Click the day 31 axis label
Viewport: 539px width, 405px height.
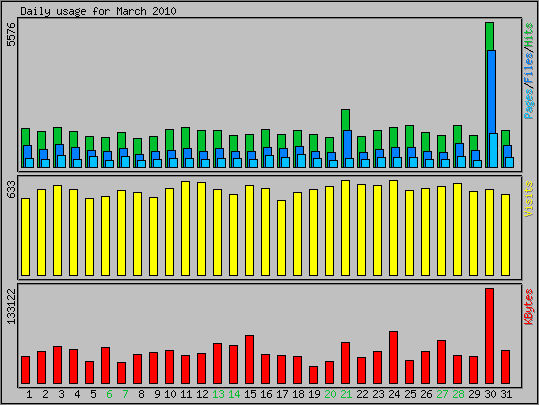pyautogui.click(x=506, y=394)
